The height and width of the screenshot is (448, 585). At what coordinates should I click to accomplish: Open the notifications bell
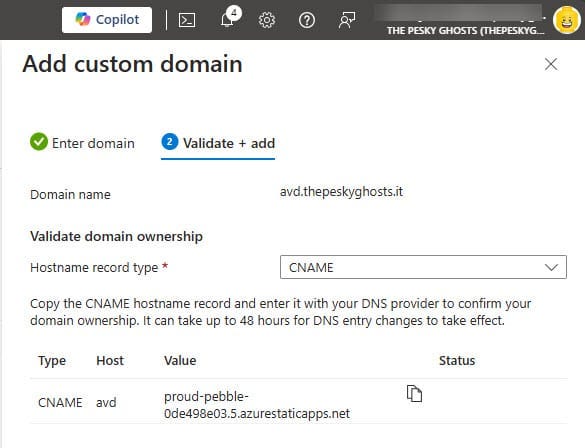pyautogui.click(x=228, y=19)
